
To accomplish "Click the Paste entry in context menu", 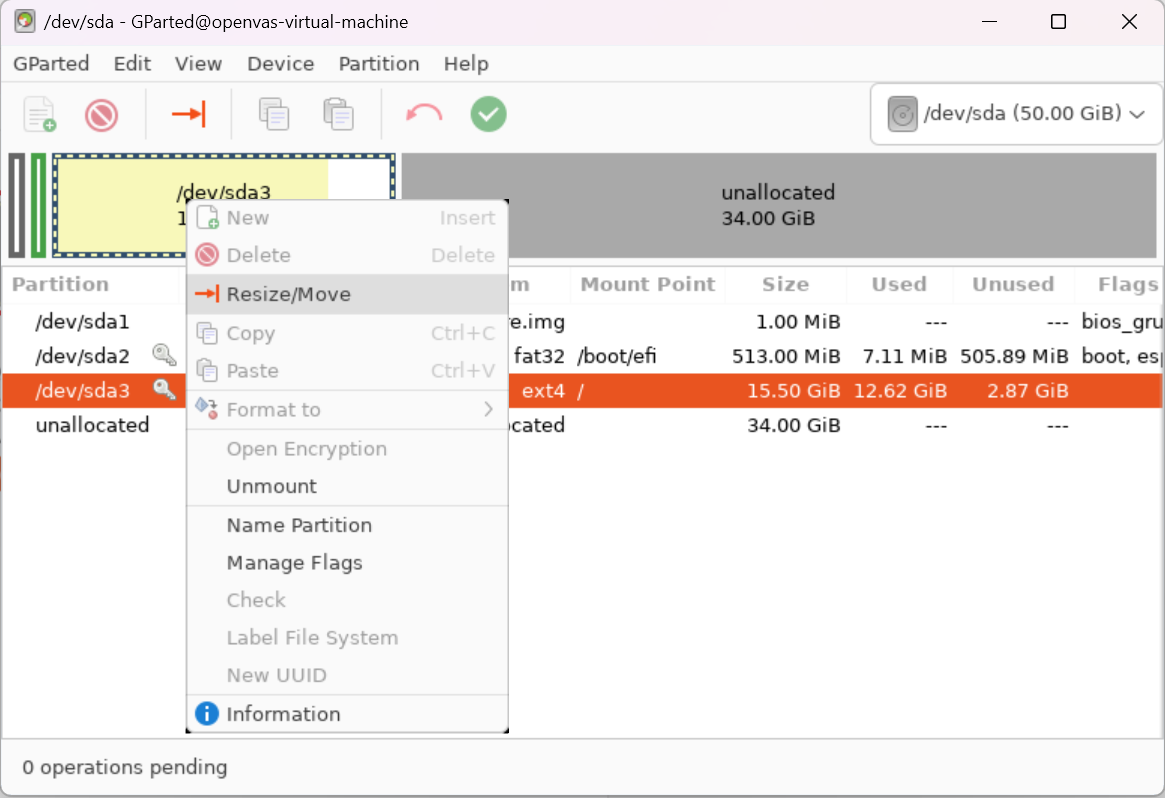I will pyautogui.click(x=347, y=370).
